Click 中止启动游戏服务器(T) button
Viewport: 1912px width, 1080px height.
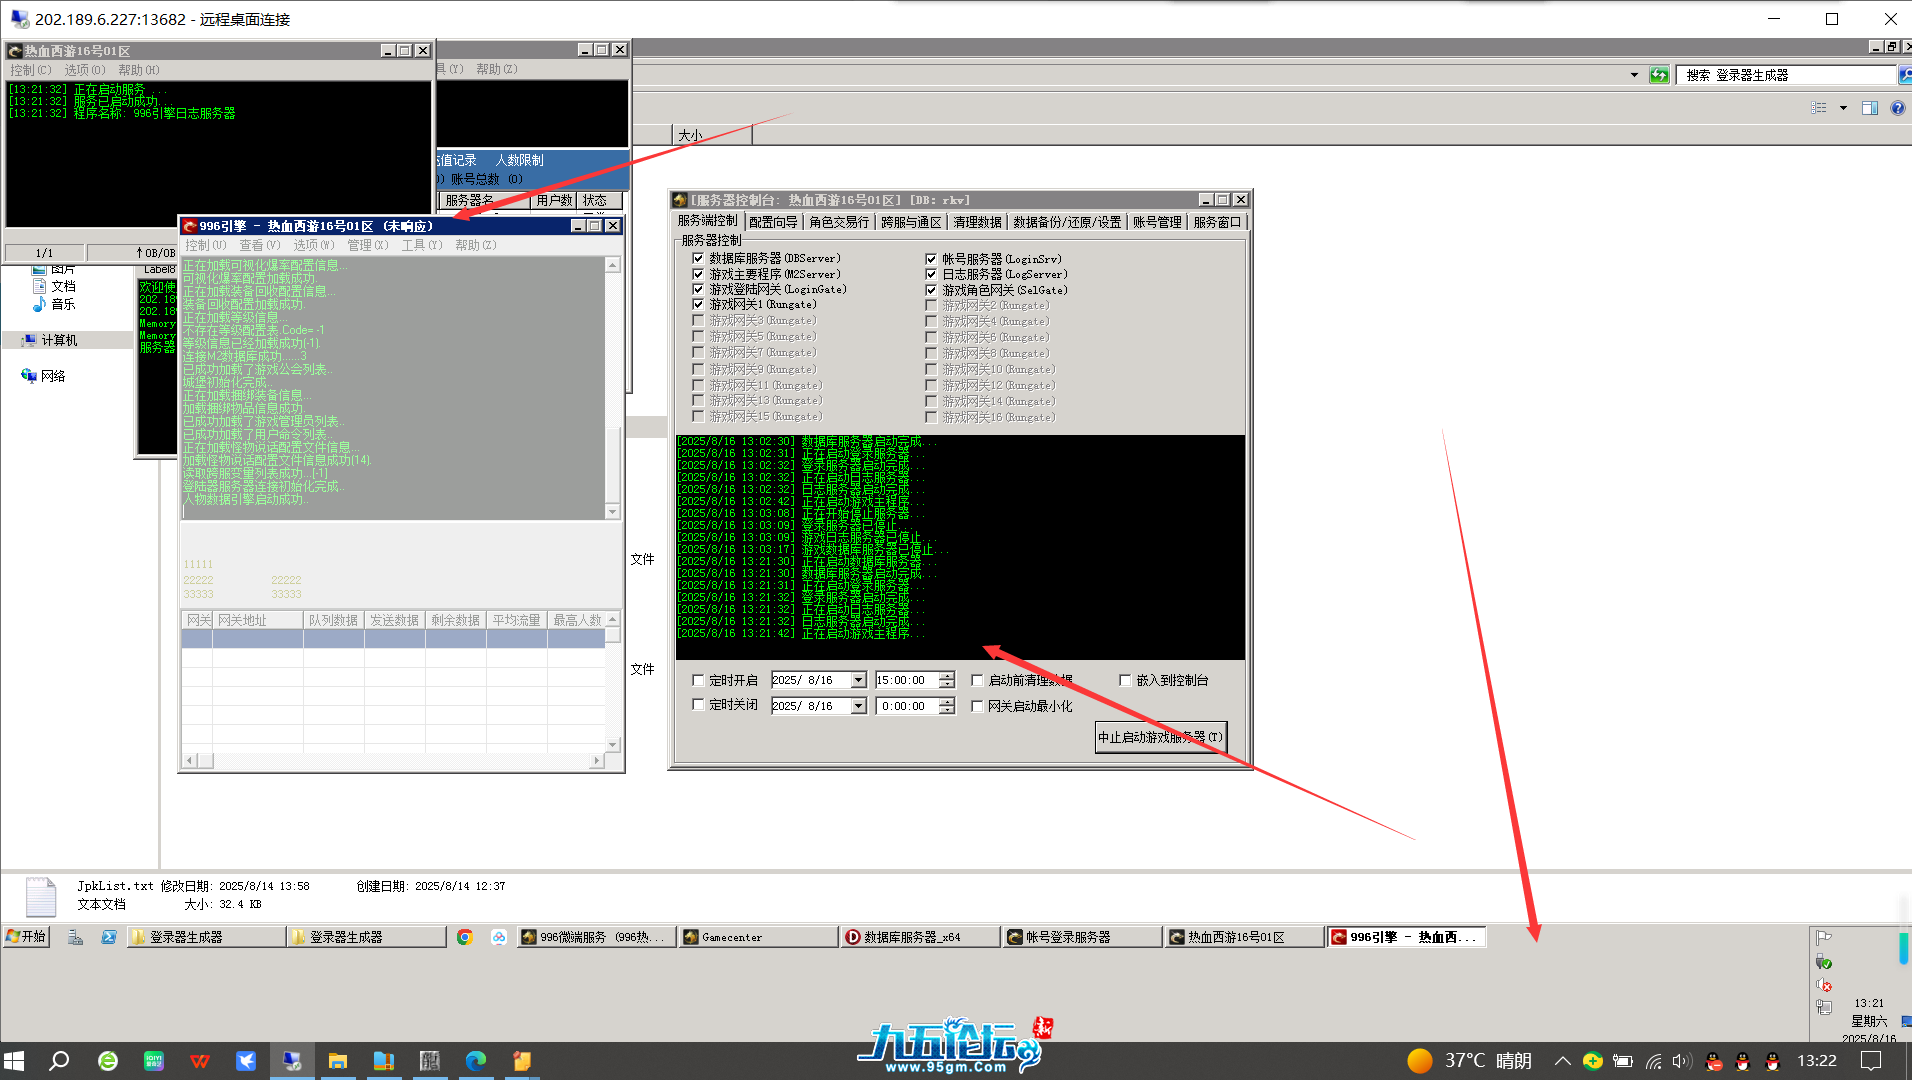click(1160, 737)
